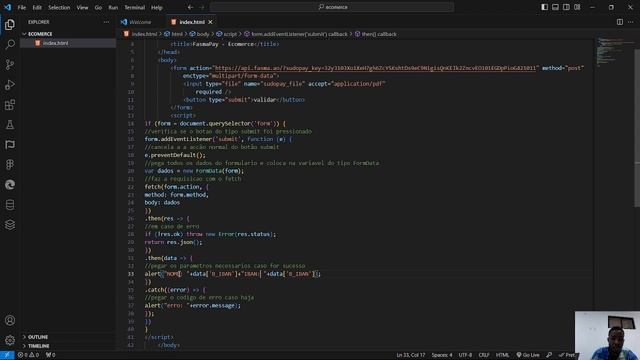Toggle the primary side bar layout button
The image size is (640, 360).
pos(544,7)
